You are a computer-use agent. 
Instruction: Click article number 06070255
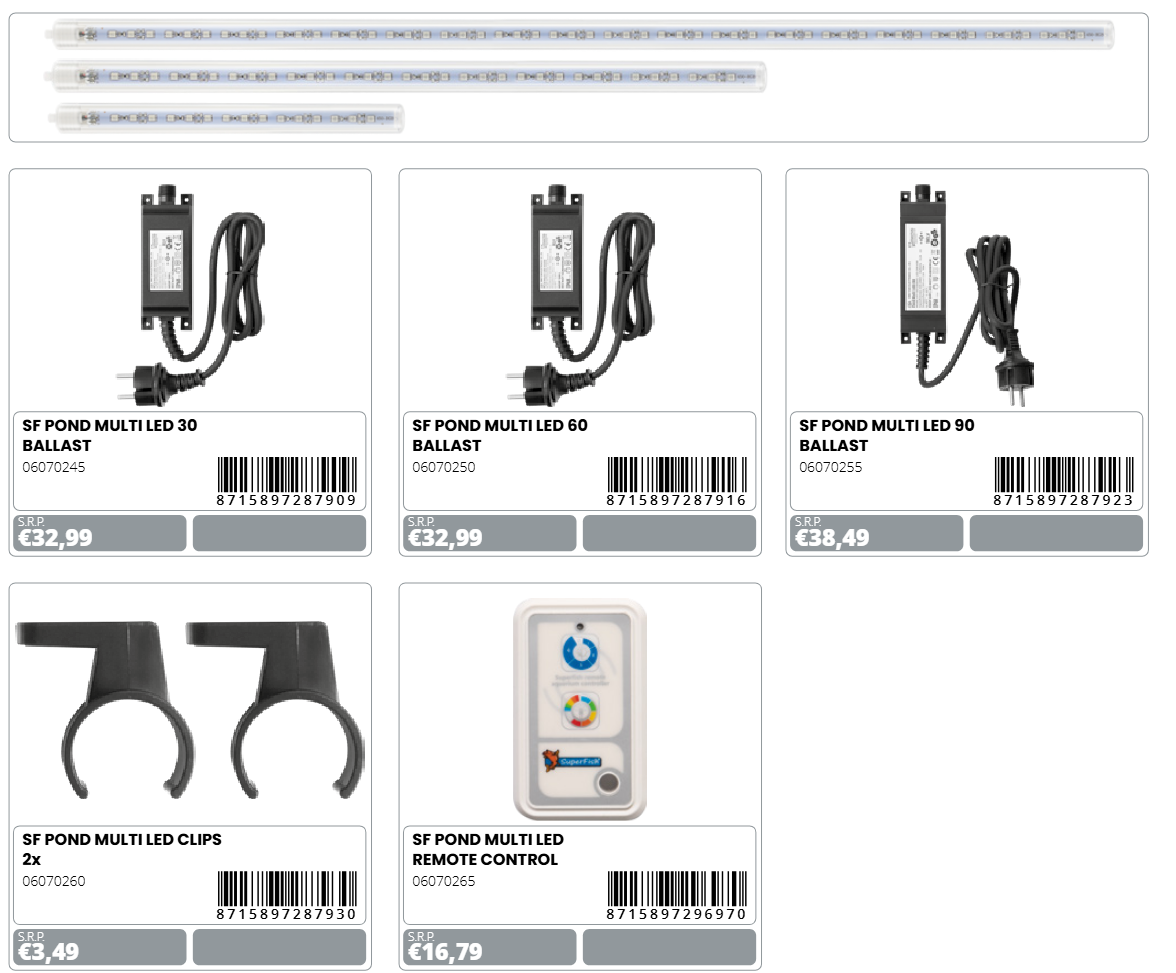831,467
